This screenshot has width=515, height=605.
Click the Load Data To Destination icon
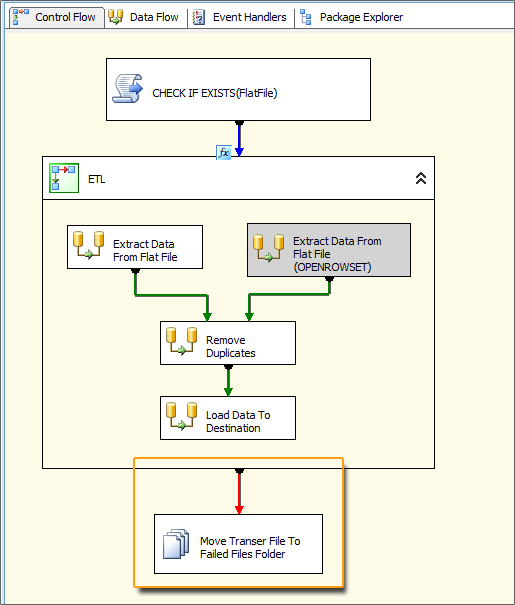(181, 416)
